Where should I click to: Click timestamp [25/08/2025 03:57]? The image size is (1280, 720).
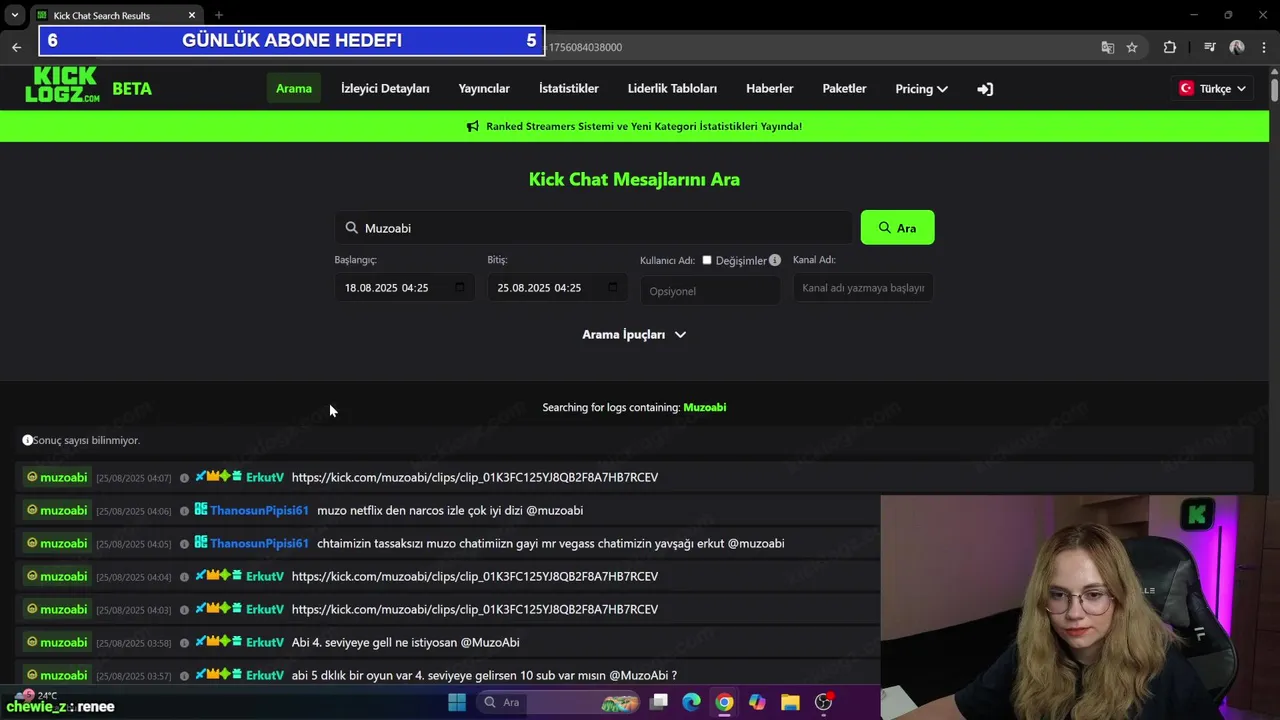click(x=134, y=677)
